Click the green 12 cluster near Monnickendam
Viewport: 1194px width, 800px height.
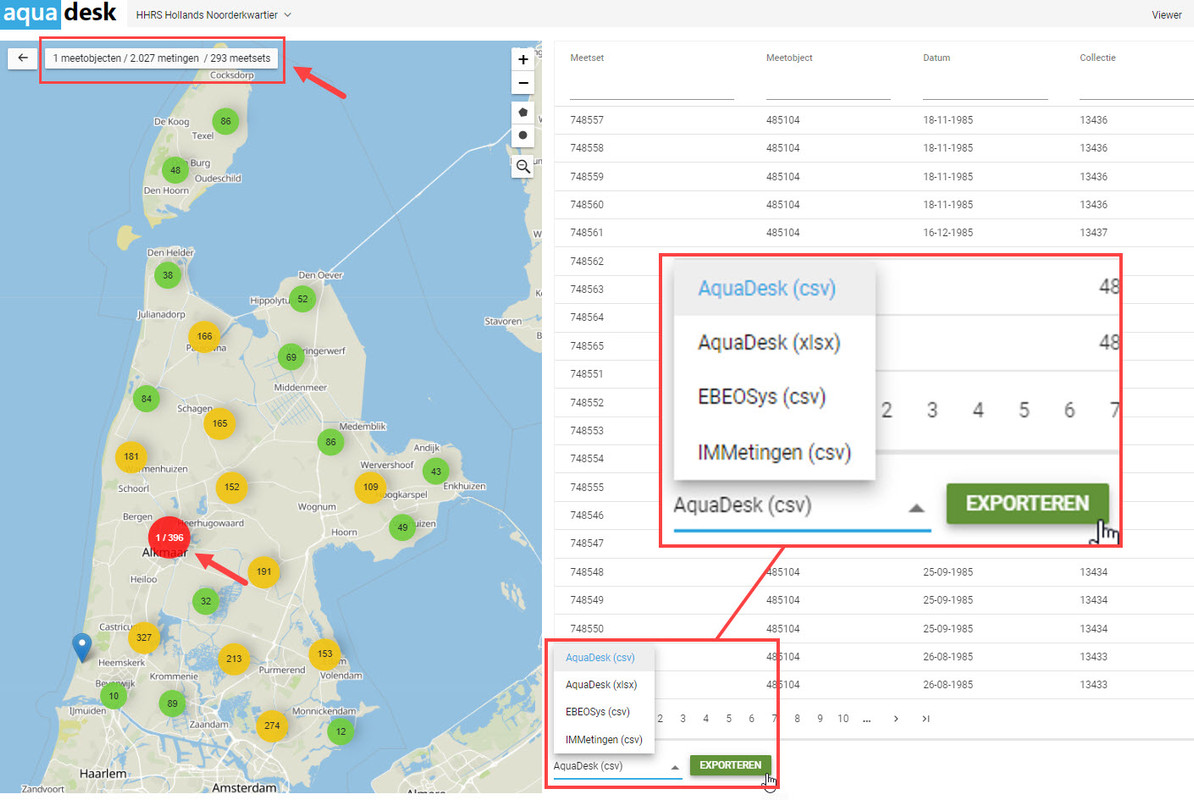click(340, 731)
